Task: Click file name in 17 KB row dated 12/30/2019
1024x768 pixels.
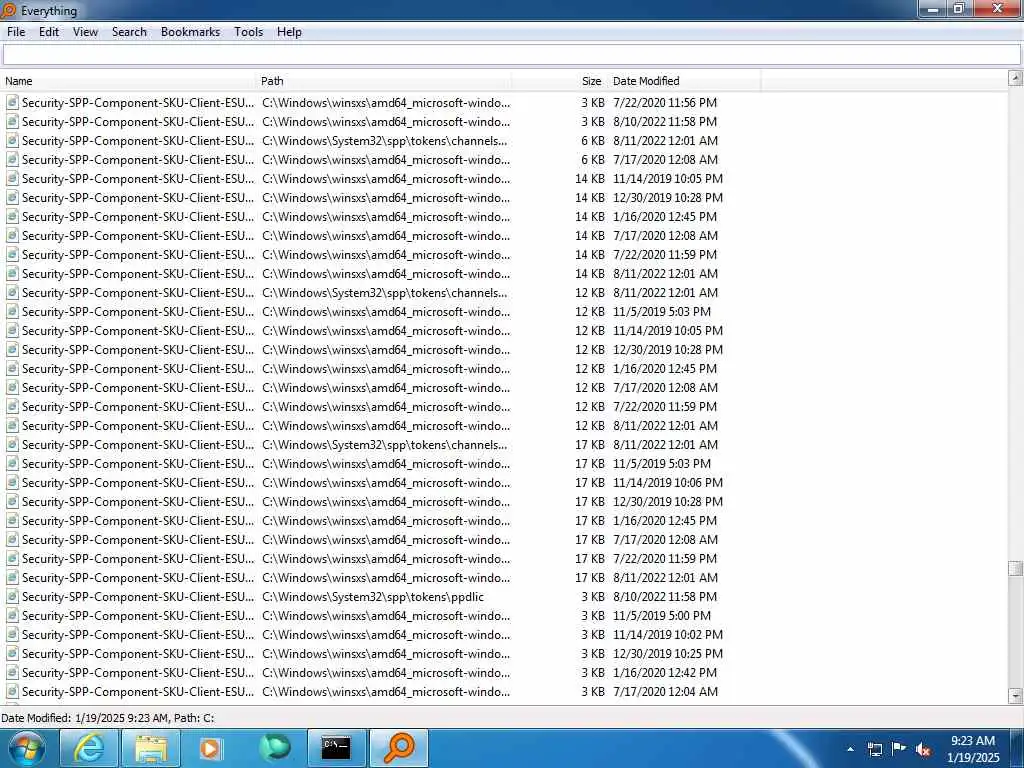Action: click(138, 502)
